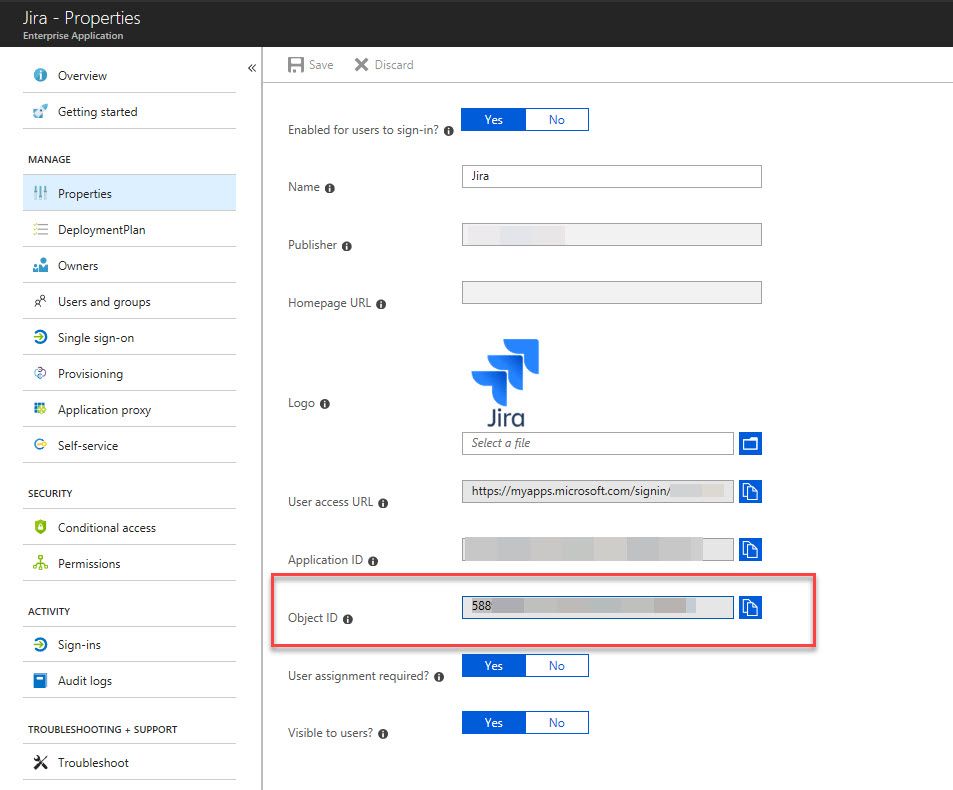Click the Discard button
Image resolution: width=953 pixels, height=790 pixels.
click(384, 65)
